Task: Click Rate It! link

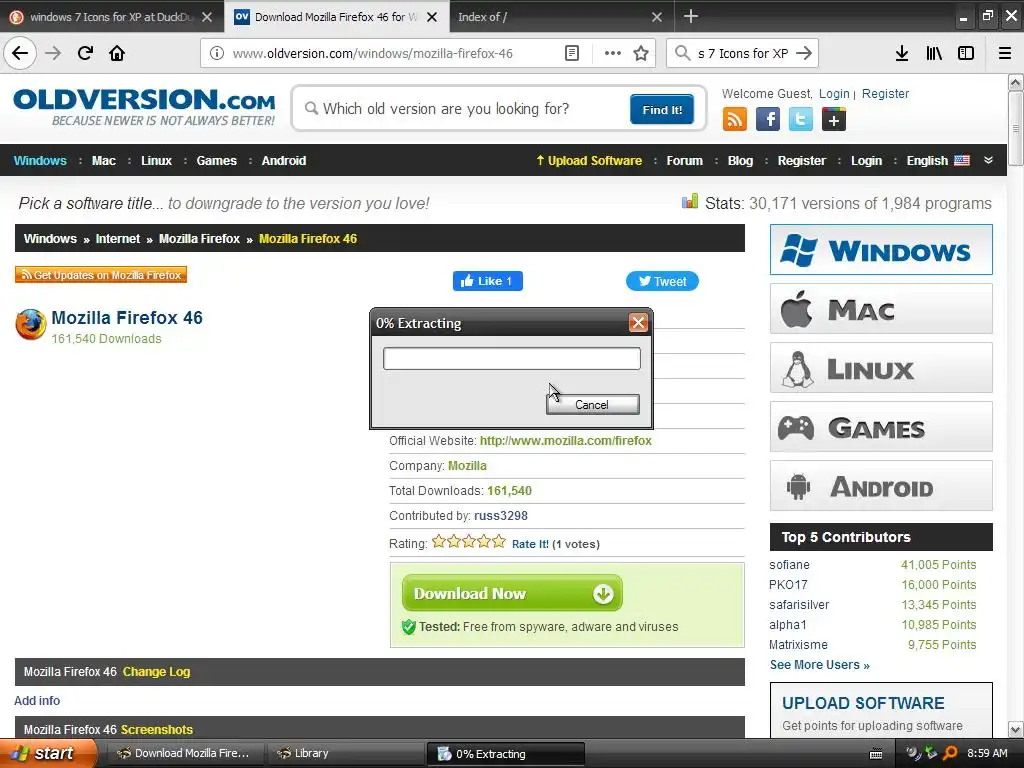Action: tap(530, 543)
